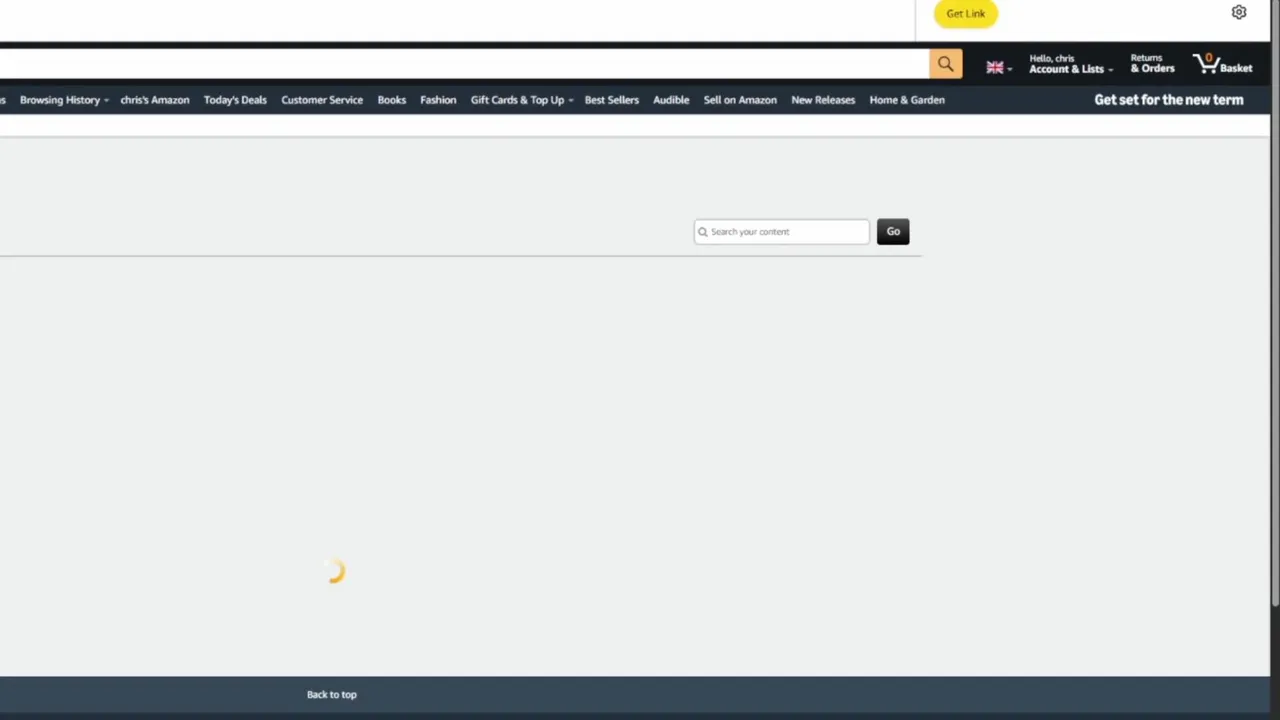Focus the Search your content field
The image size is (1280, 720).
pos(782,232)
